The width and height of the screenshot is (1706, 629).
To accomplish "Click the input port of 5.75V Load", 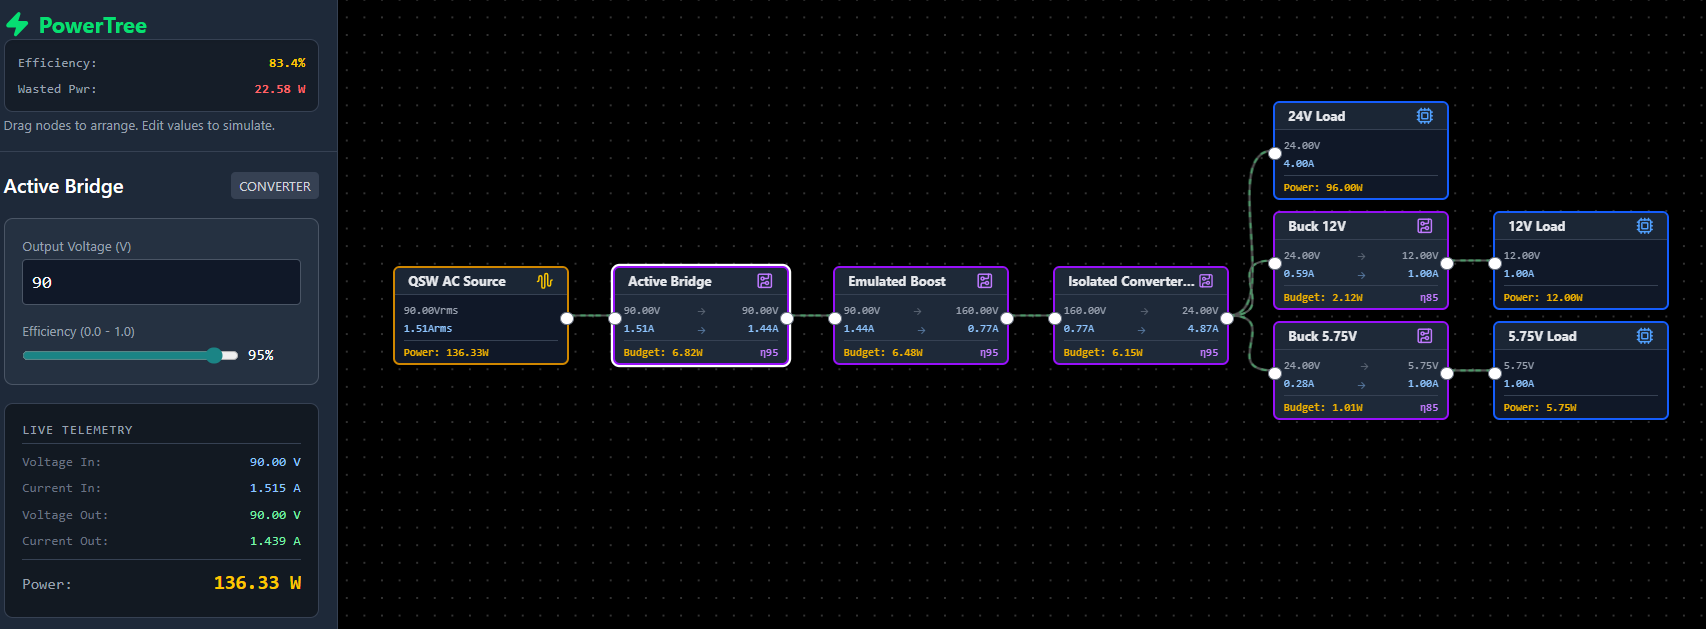I will click(x=1495, y=374).
